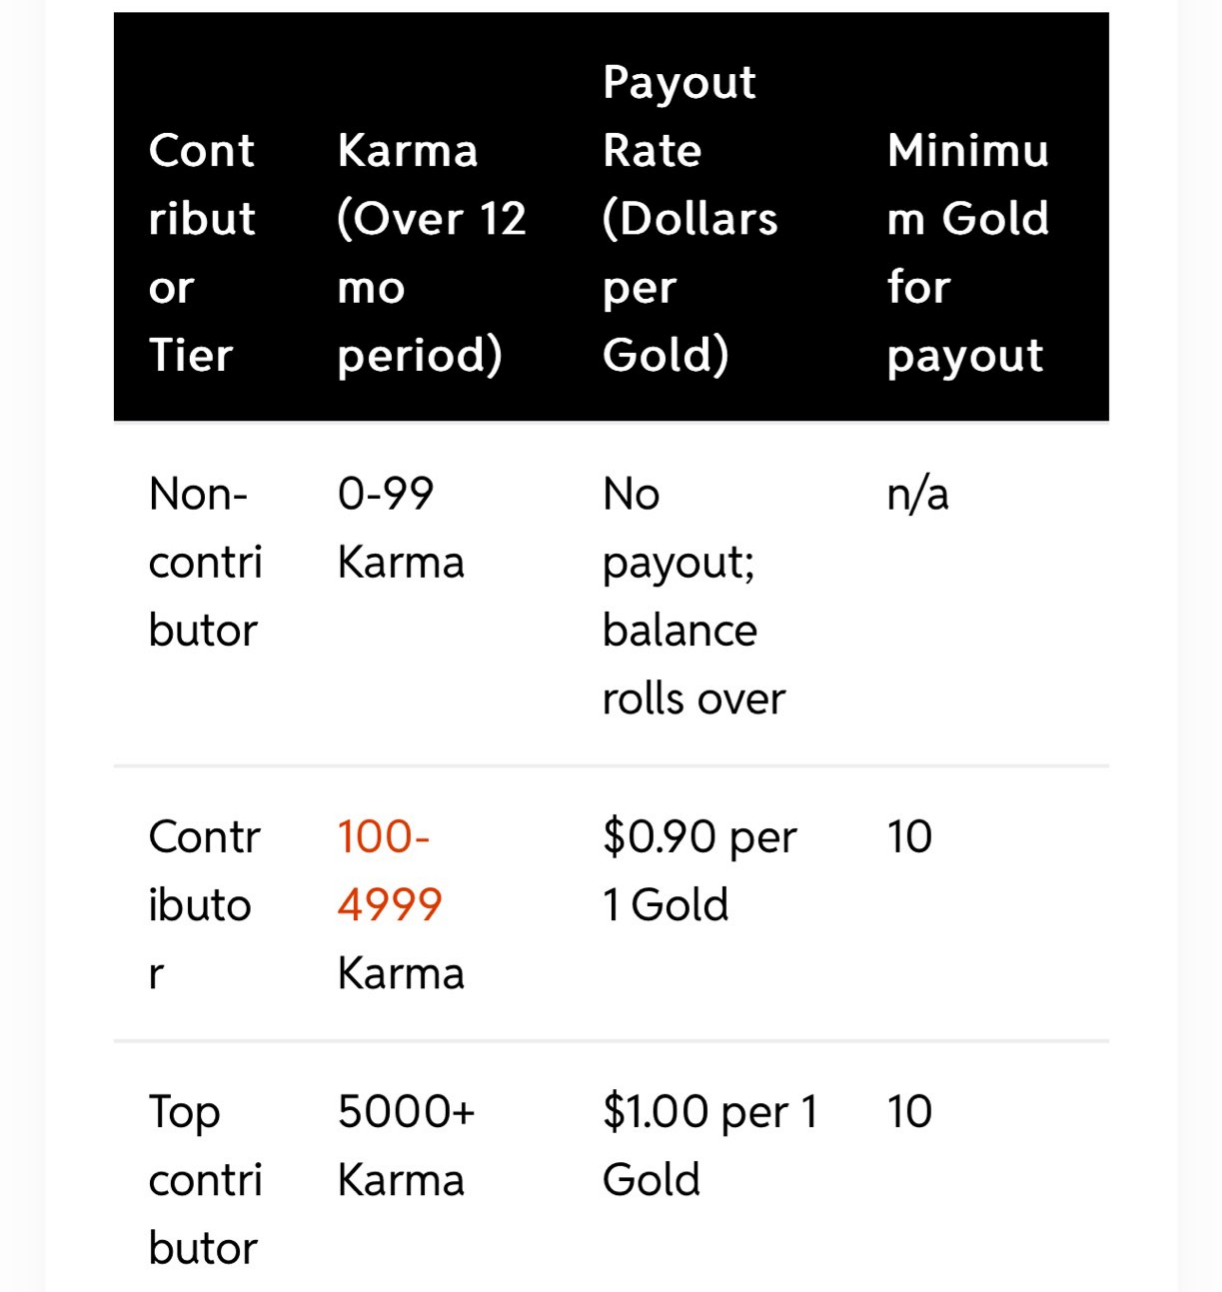
Task: Select the 0-99 Karma cell
Action: coord(401,528)
